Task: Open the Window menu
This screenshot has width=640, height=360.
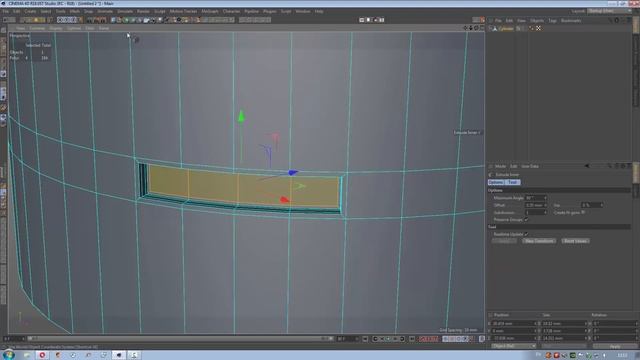Action: pyautogui.click(x=303, y=11)
